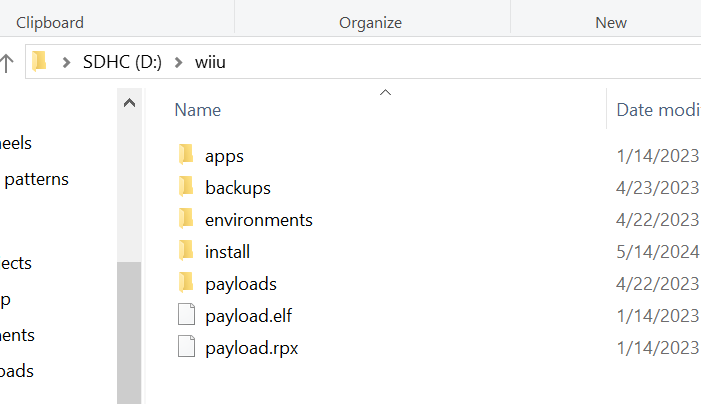Click the sidebar scroll up arrow
Image resolution: width=701 pixels, height=404 pixels.
pyautogui.click(x=130, y=103)
